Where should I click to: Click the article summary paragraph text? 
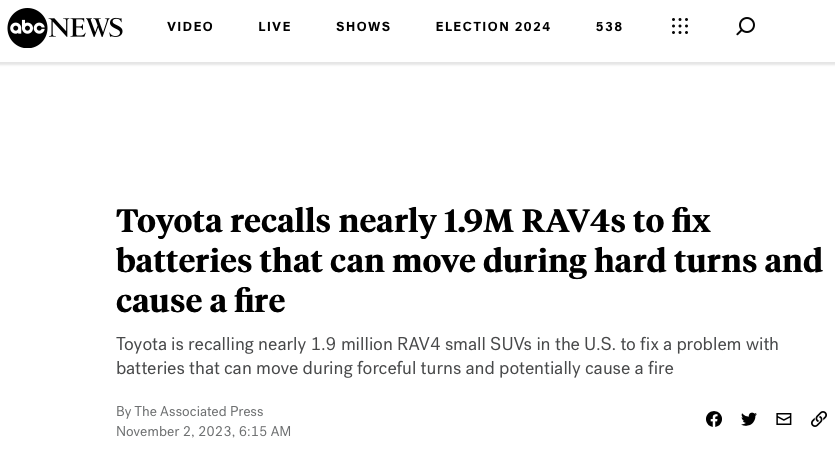[447, 356]
